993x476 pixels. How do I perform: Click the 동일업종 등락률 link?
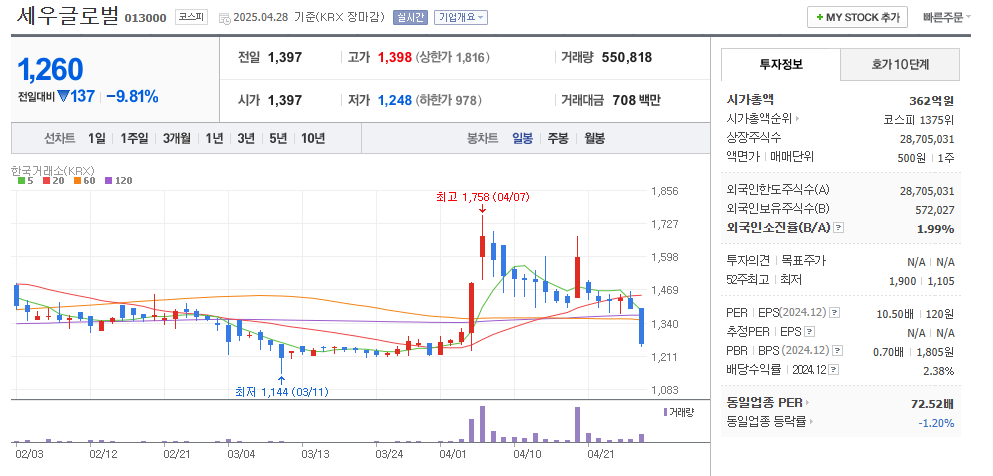(766, 422)
